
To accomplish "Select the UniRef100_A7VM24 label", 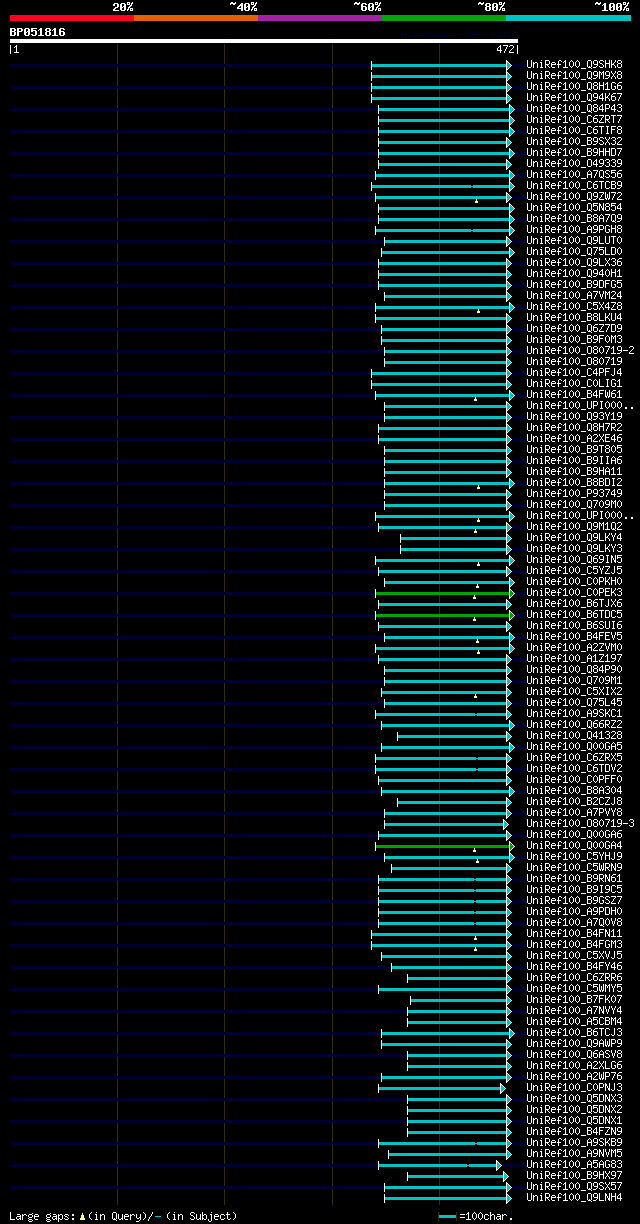I will (x=574, y=295).
